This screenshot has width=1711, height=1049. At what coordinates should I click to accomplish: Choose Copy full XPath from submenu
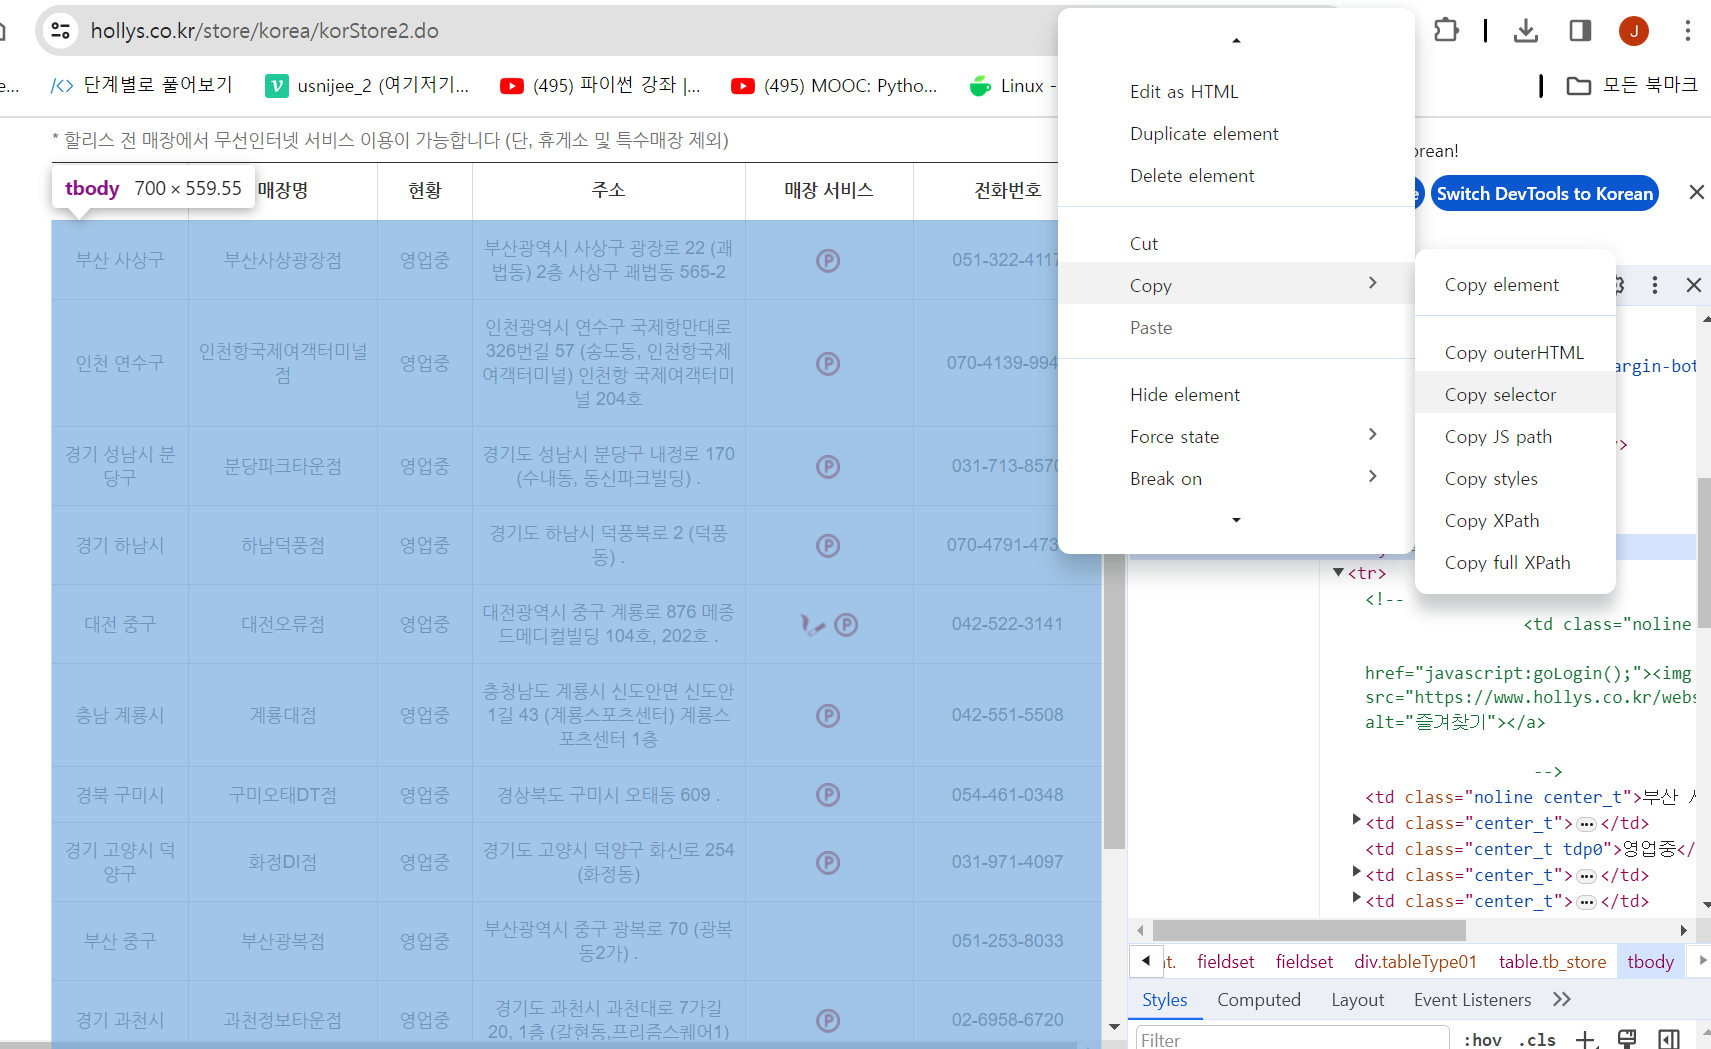click(1515, 563)
